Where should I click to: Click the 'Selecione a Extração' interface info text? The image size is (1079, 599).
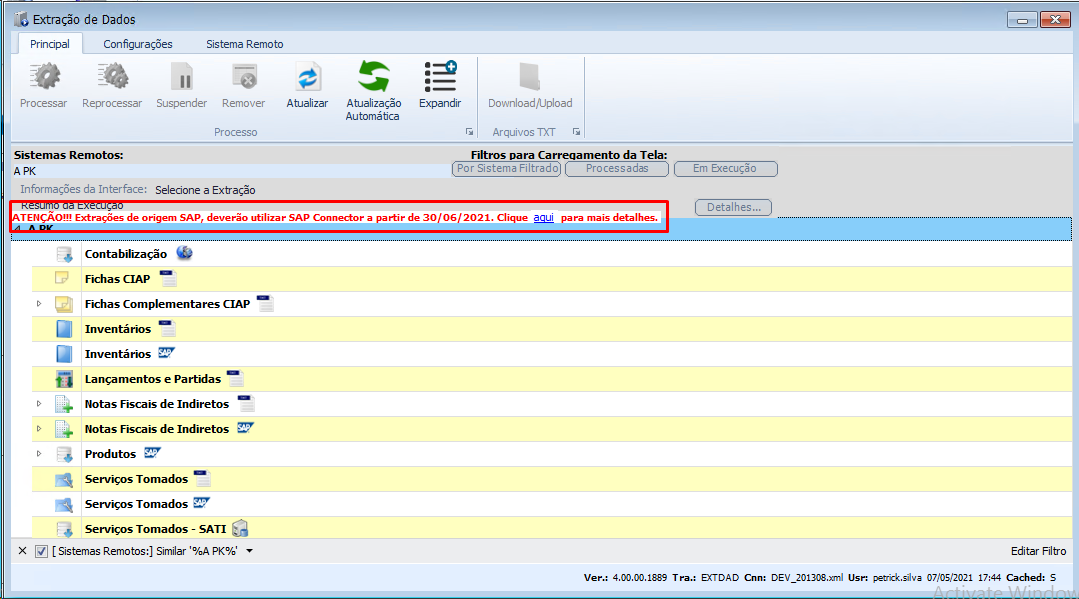click(205, 190)
